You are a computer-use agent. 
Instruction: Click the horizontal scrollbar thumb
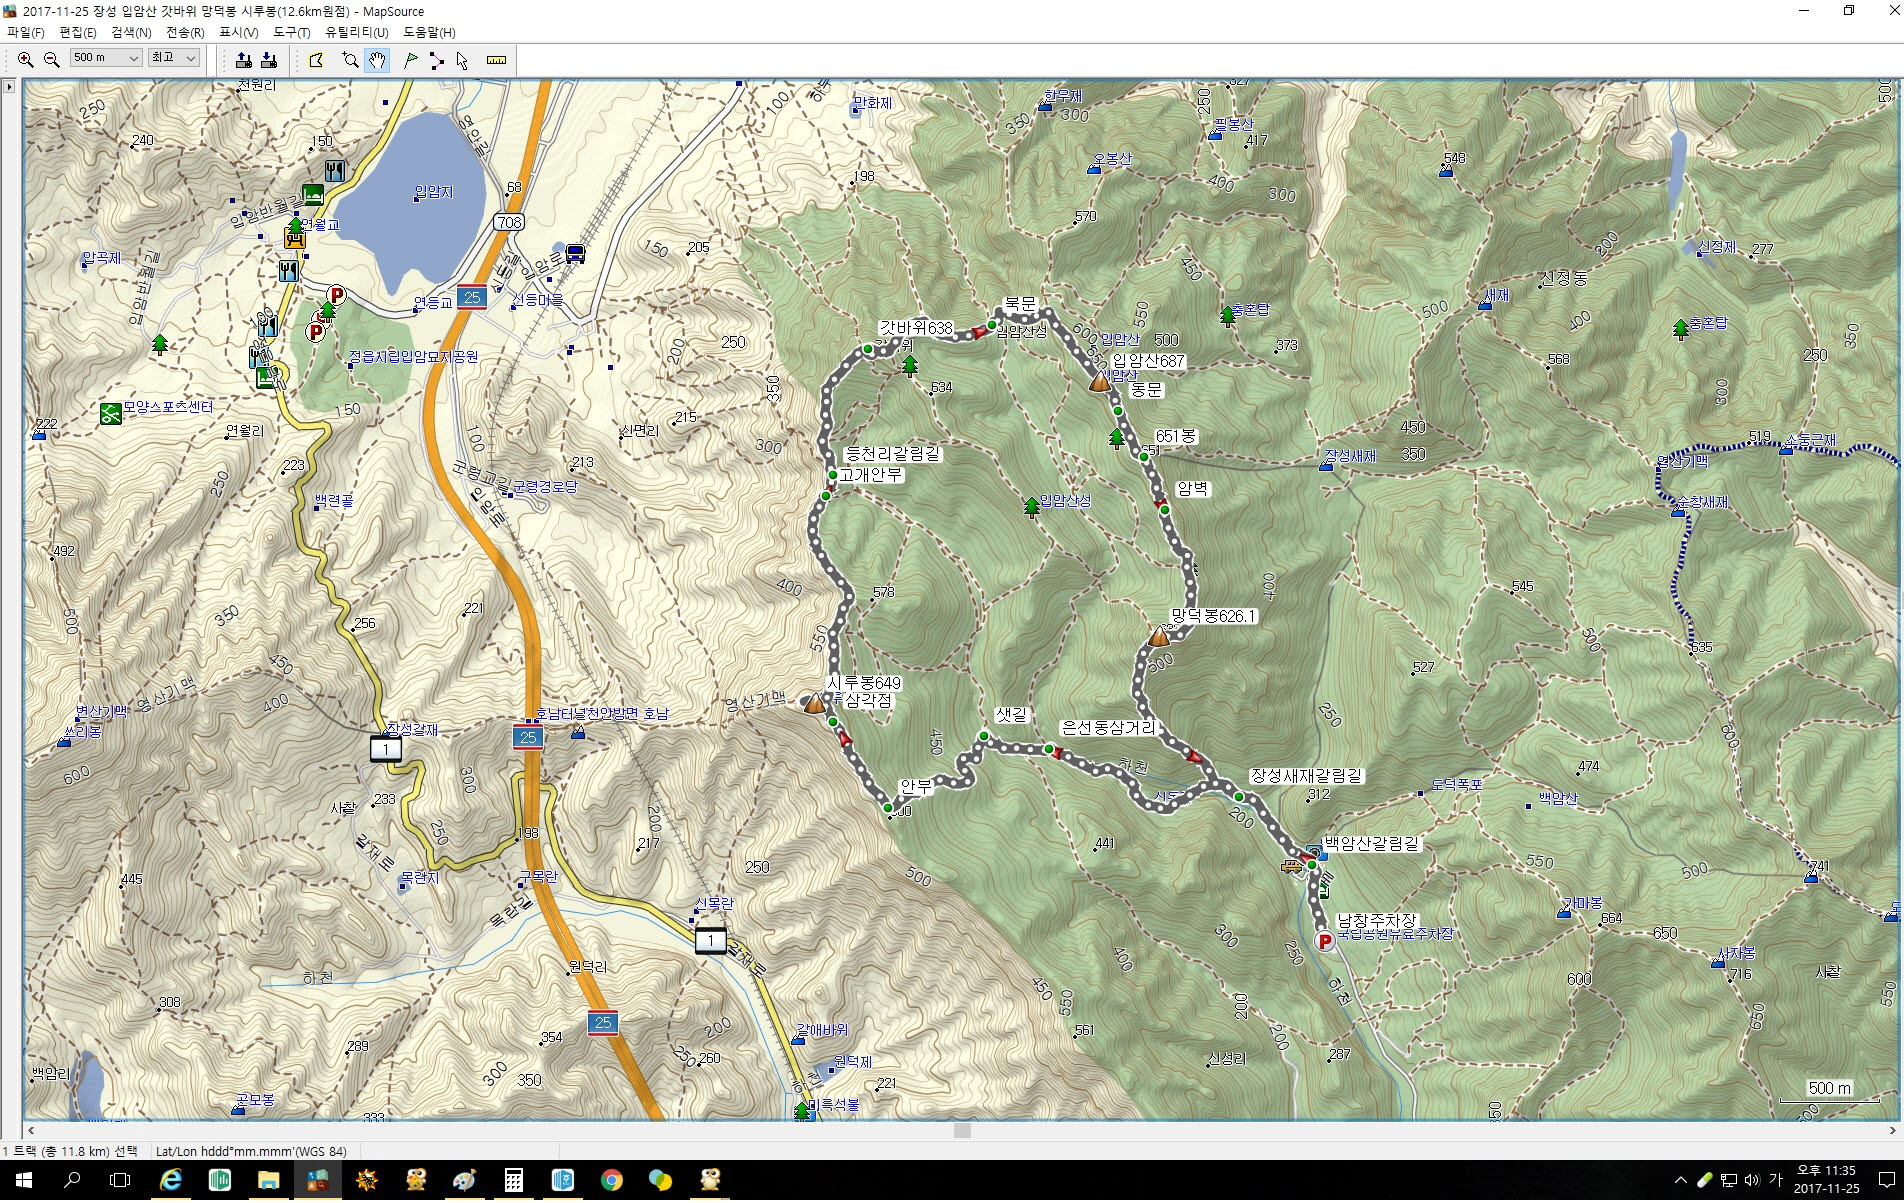pos(962,1130)
